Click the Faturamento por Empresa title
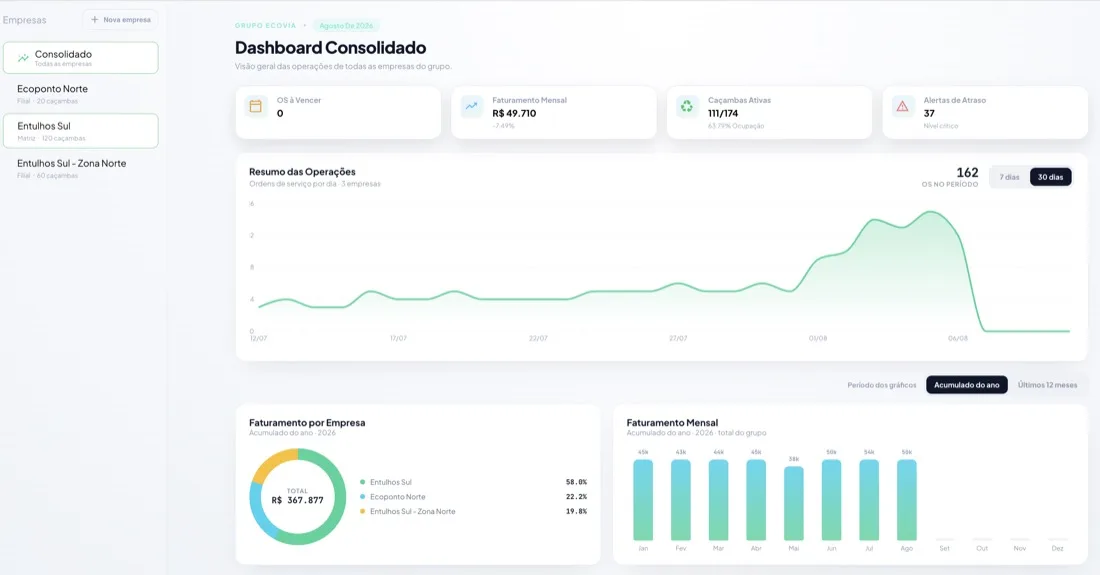 307,423
